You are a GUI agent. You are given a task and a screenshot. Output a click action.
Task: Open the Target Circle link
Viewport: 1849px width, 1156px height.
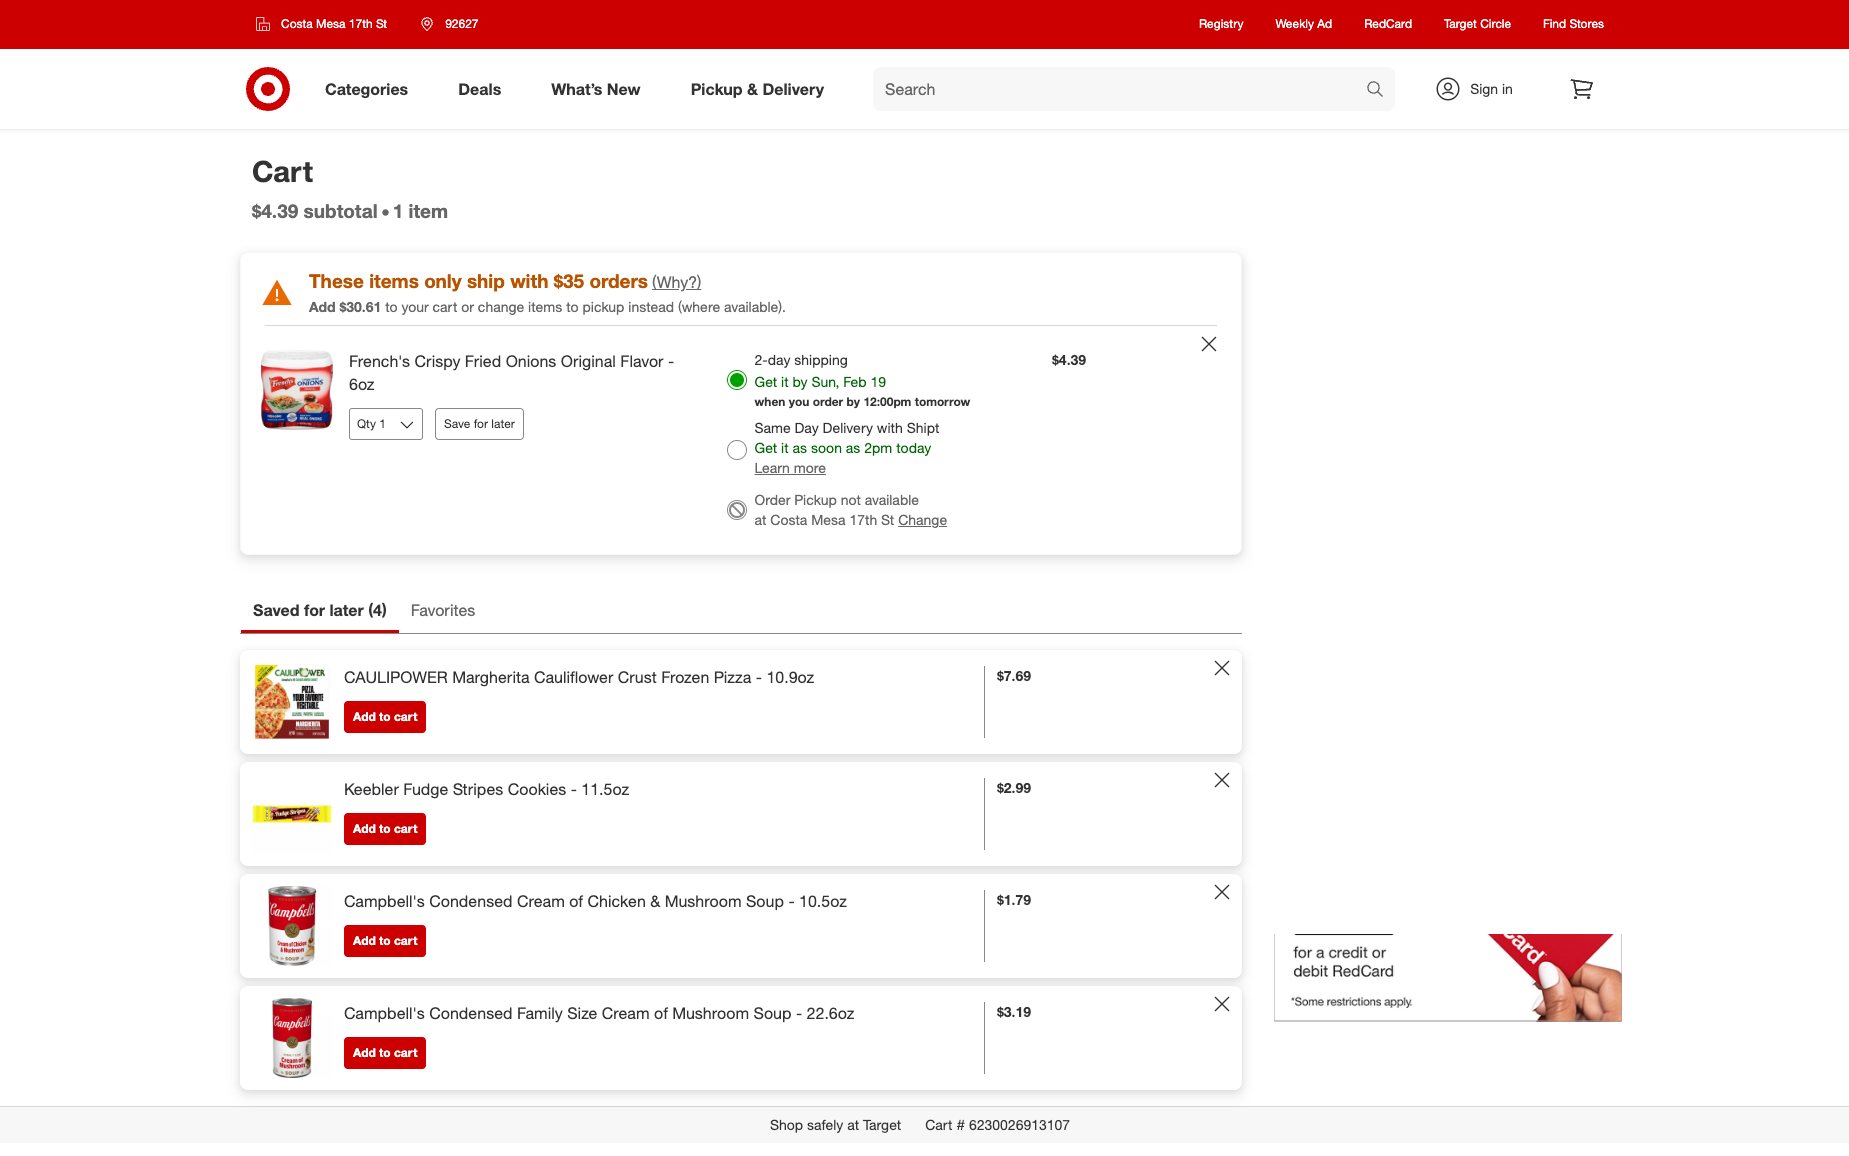[x=1477, y=24]
